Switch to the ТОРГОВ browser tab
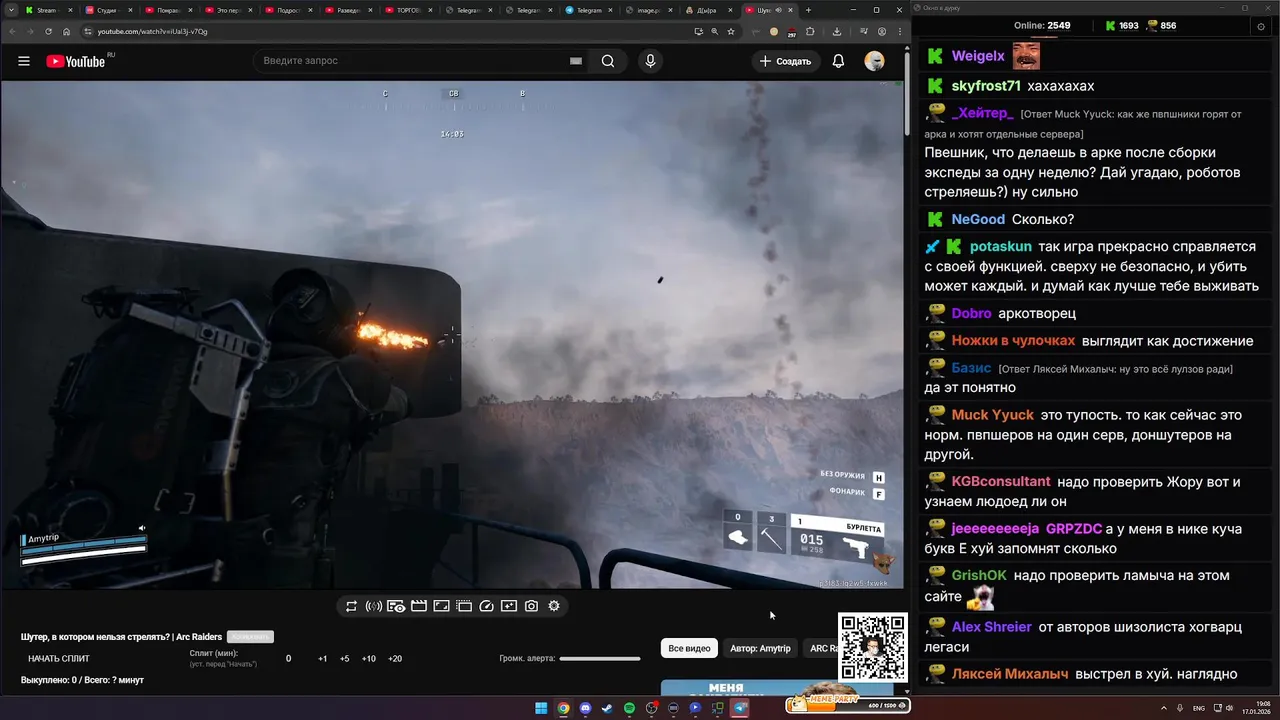The width and height of the screenshot is (1280, 720). coord(408,10)
